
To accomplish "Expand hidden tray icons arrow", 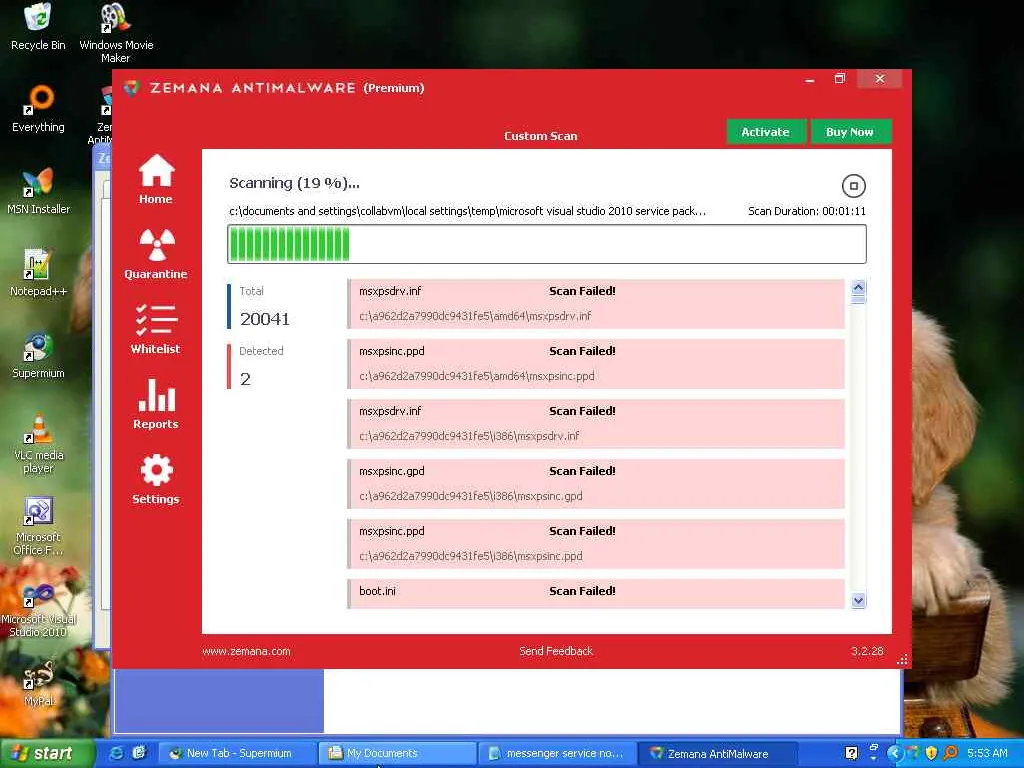I will 895,753.
